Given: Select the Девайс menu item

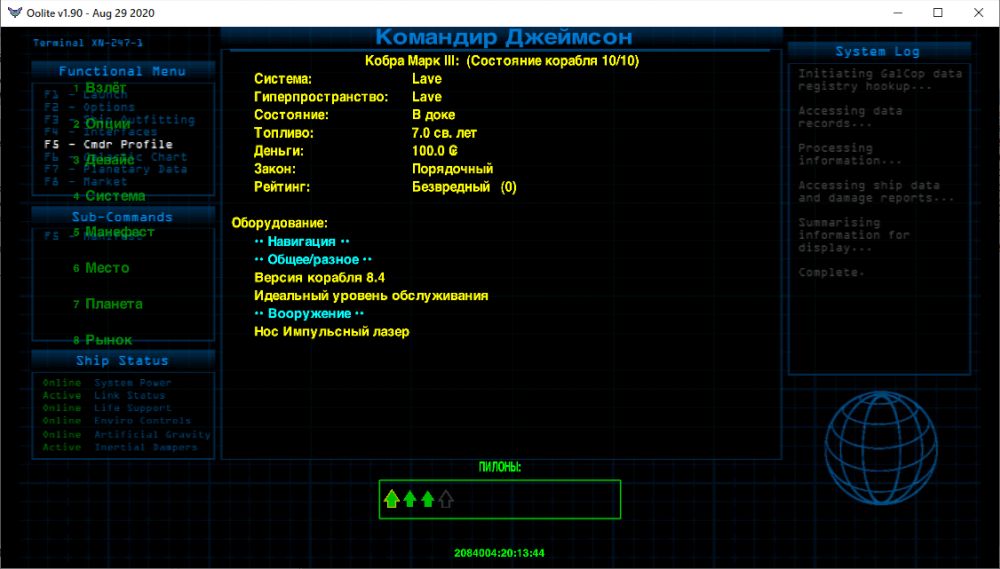Looking at the screenshot, I should (109, 160).
